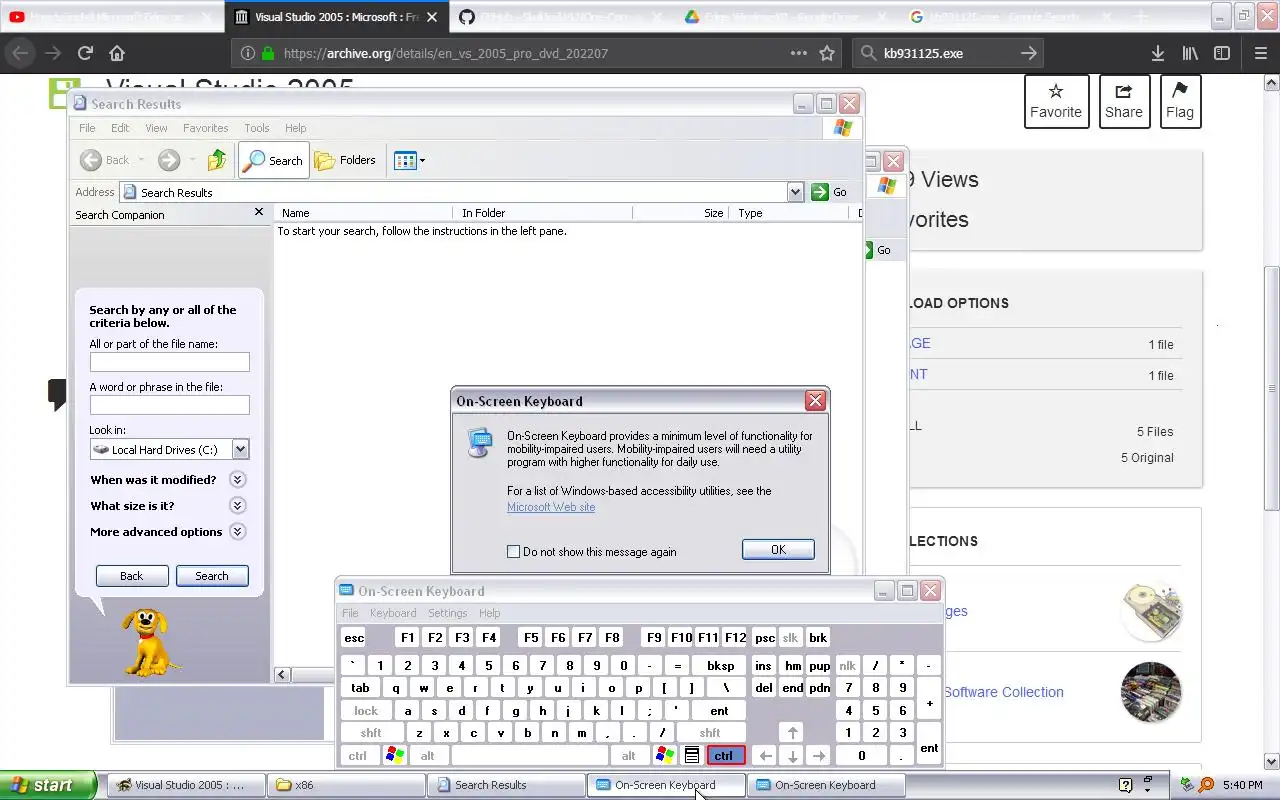Share this archive.org item
This screenshot has width=1280, height=800.
[1124, 101]
